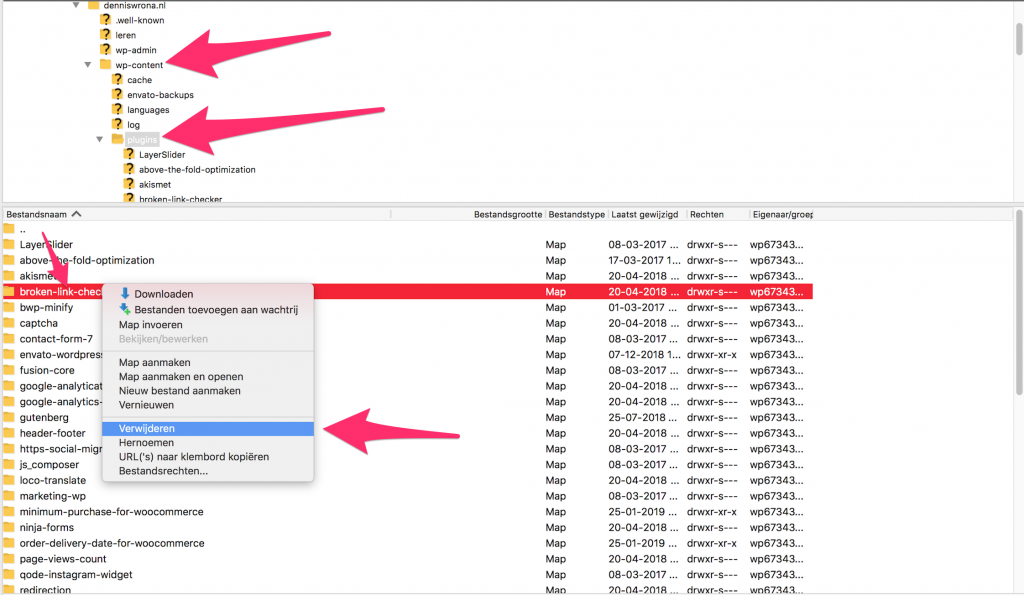Select the languages folder in the tree
The height and width of the screenshot is (595, 1024).
point(148,110)
